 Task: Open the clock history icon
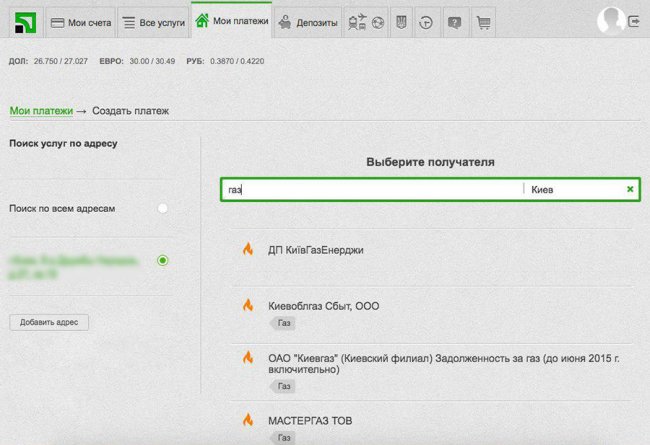(427, 22)
